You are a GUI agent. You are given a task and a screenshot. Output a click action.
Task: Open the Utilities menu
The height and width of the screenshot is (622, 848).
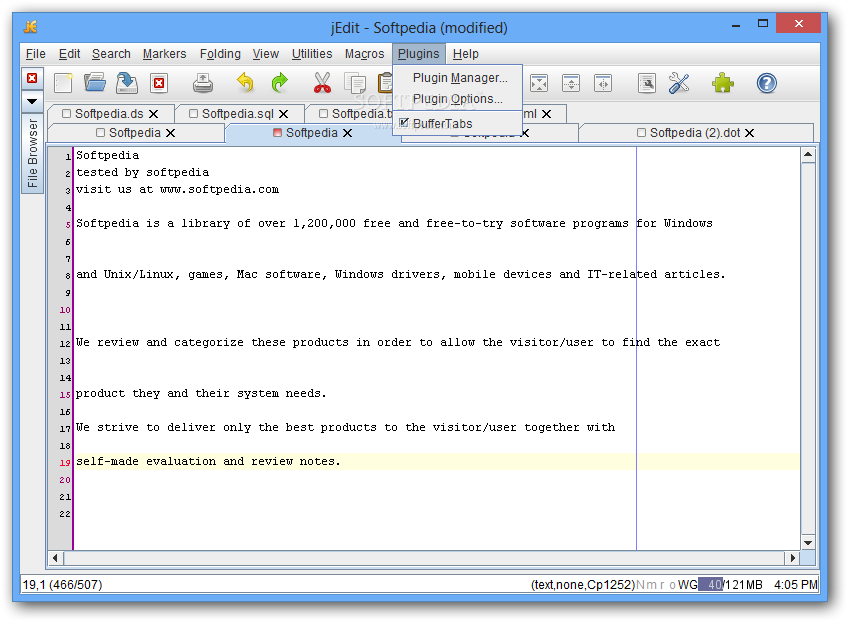tap(312, 54)
